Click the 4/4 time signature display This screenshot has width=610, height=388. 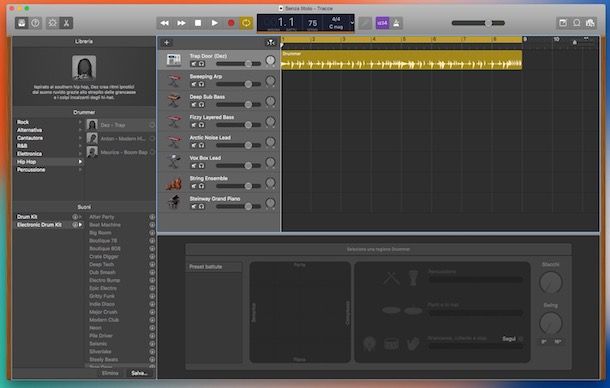(336, 19)
